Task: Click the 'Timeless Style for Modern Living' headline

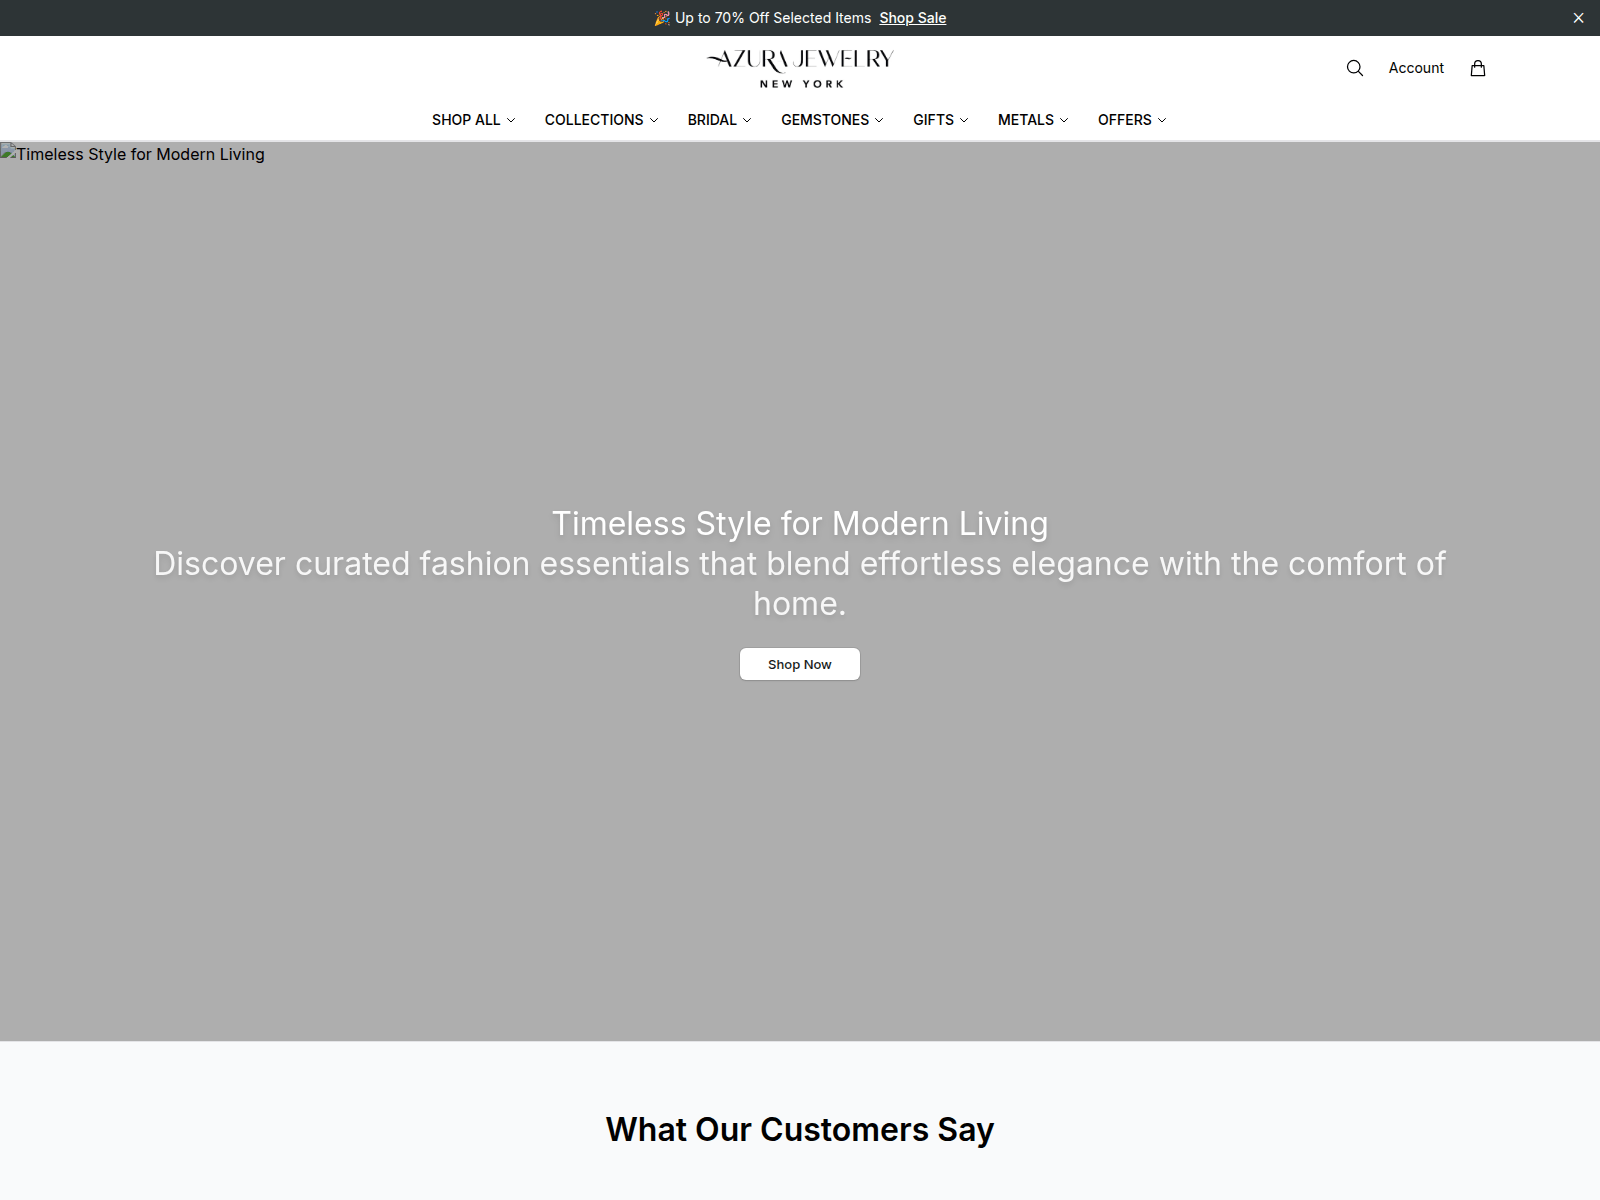Action: click(800, 524)
